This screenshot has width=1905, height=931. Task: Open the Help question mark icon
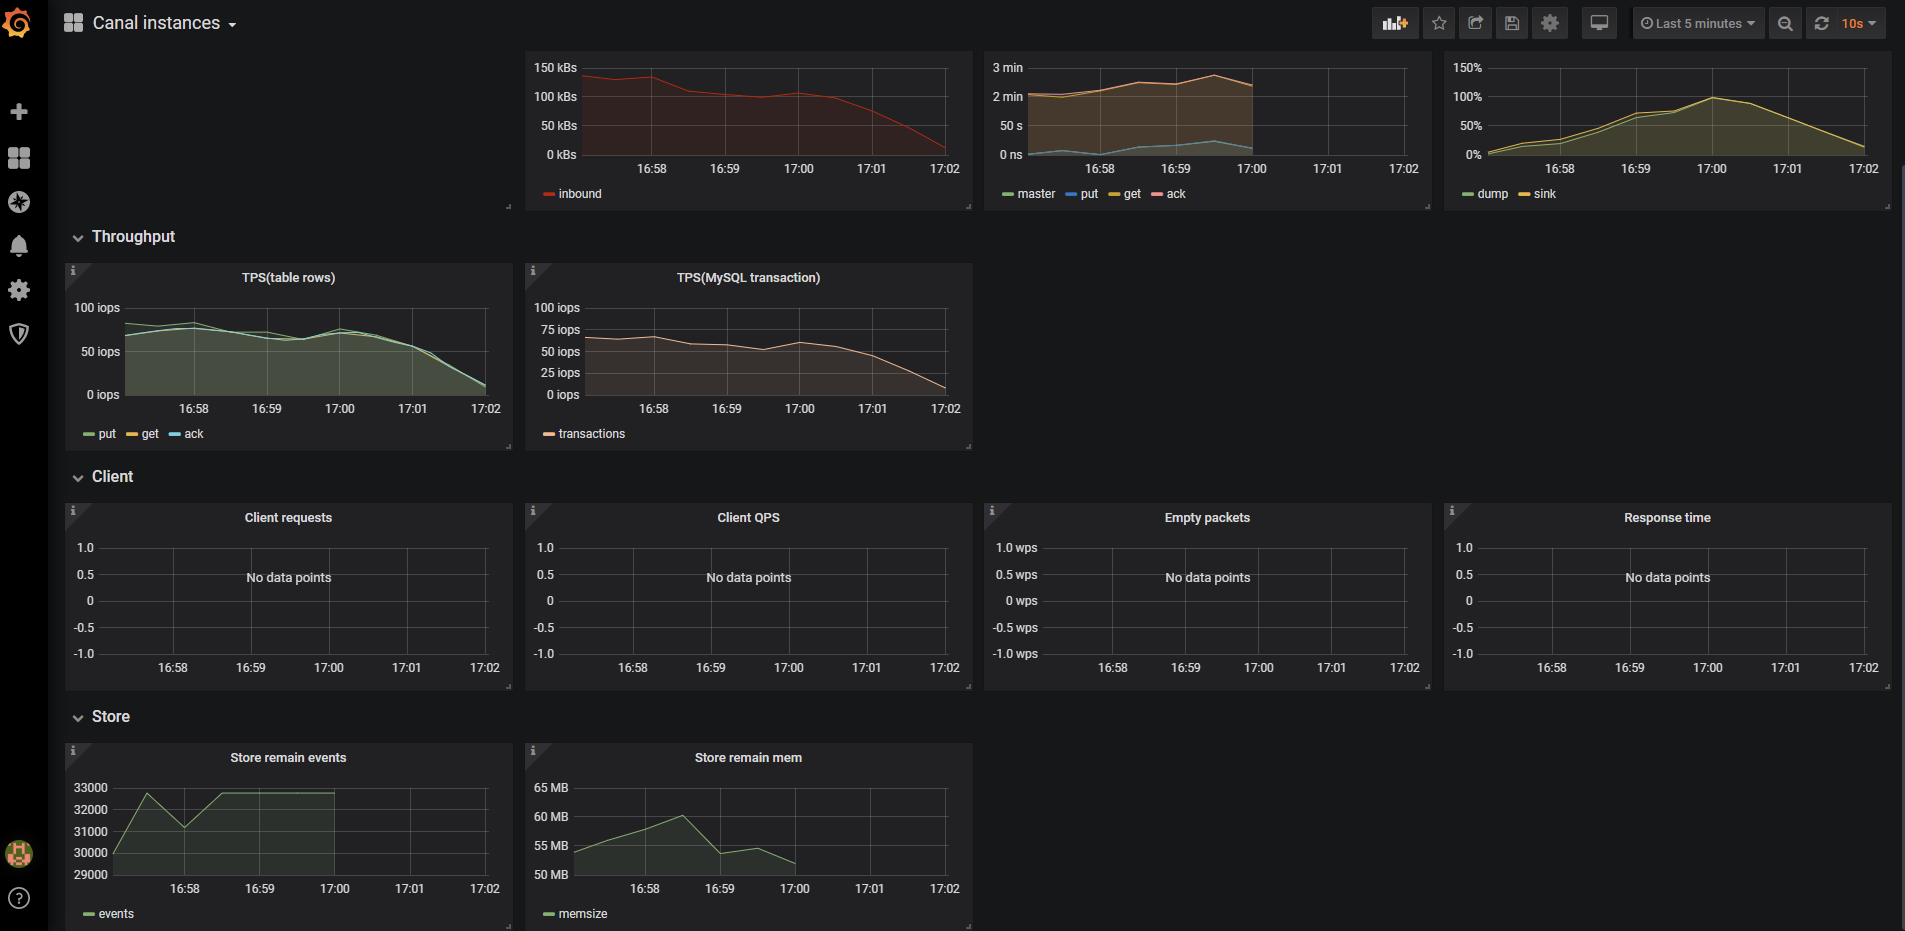[19, 898]
